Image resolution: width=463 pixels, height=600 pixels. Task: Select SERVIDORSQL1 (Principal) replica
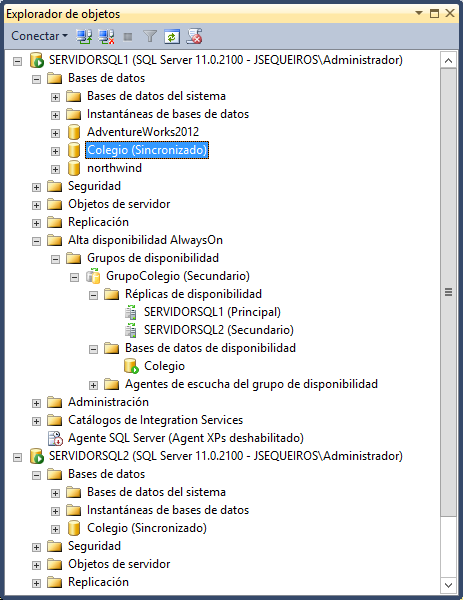pos(212,312)
